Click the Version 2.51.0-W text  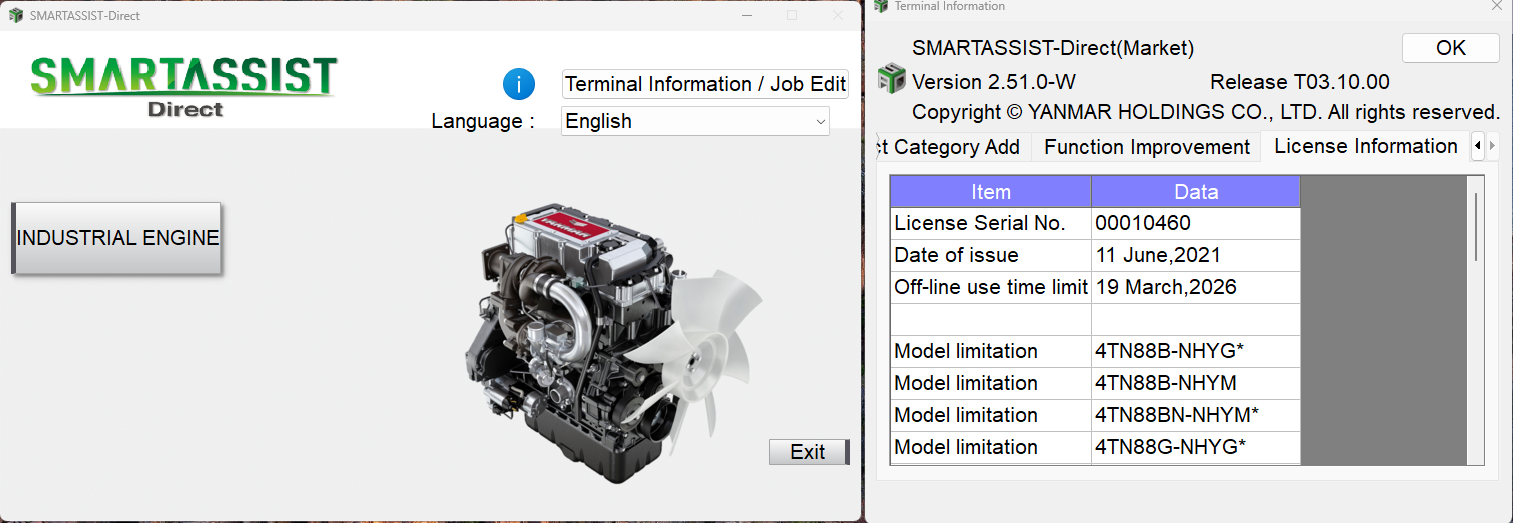point(994,82)
